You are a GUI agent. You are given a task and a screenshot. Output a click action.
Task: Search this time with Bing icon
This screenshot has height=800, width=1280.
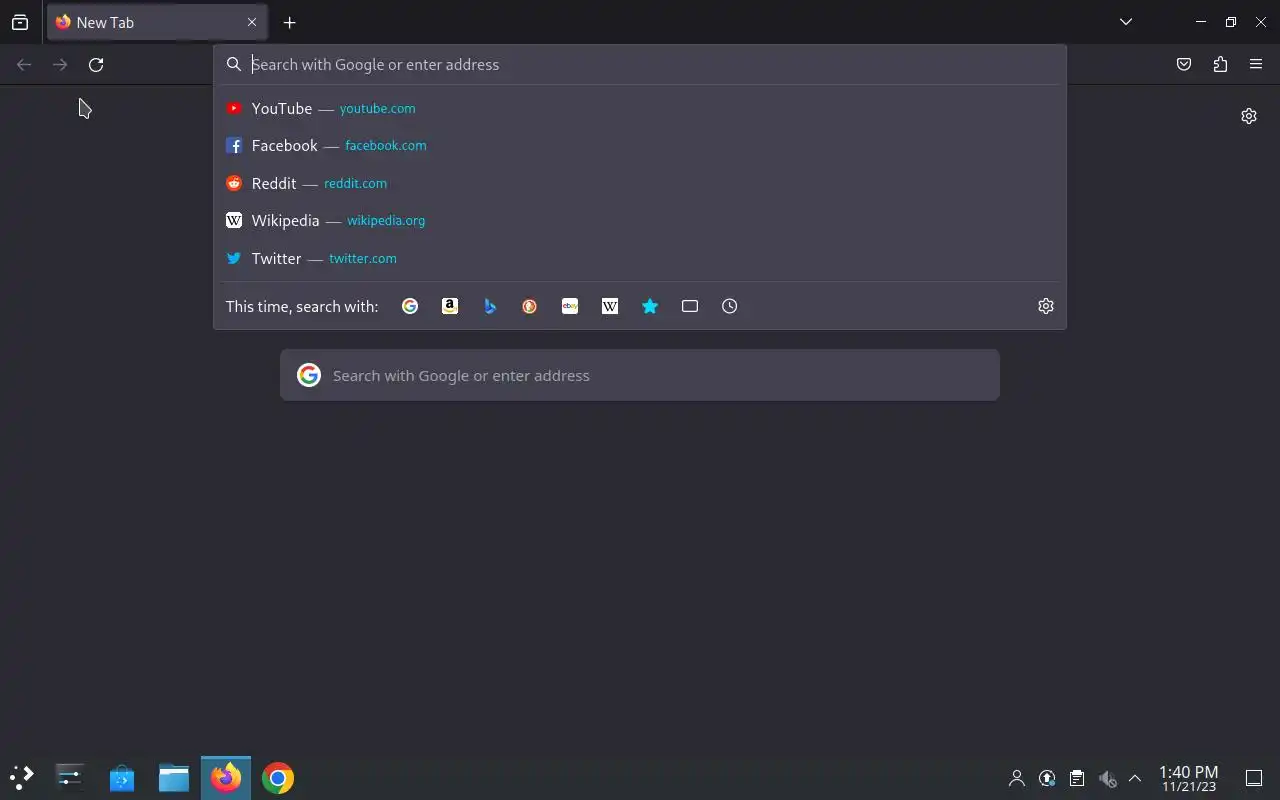[490, 306]
